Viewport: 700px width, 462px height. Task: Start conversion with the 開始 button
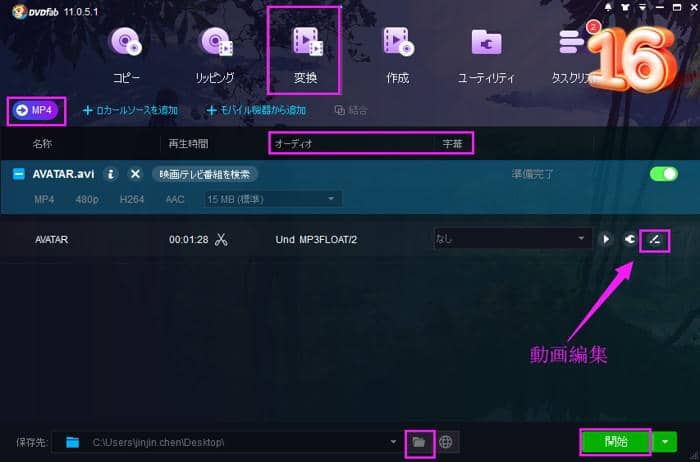tap(616, 442)
